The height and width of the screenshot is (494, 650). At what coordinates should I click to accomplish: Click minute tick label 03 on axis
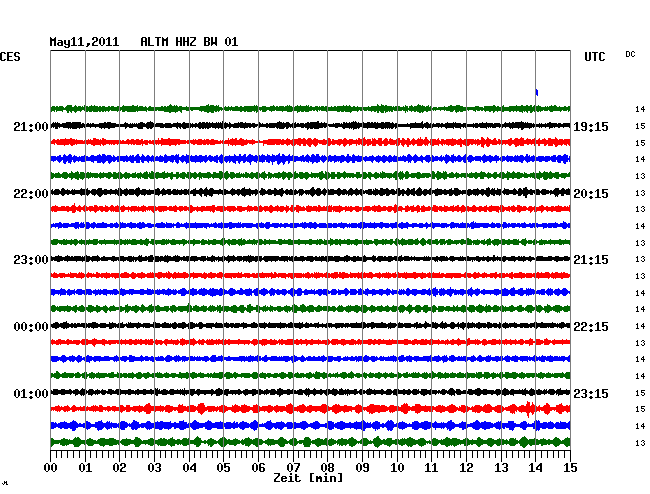coord(154,468)
